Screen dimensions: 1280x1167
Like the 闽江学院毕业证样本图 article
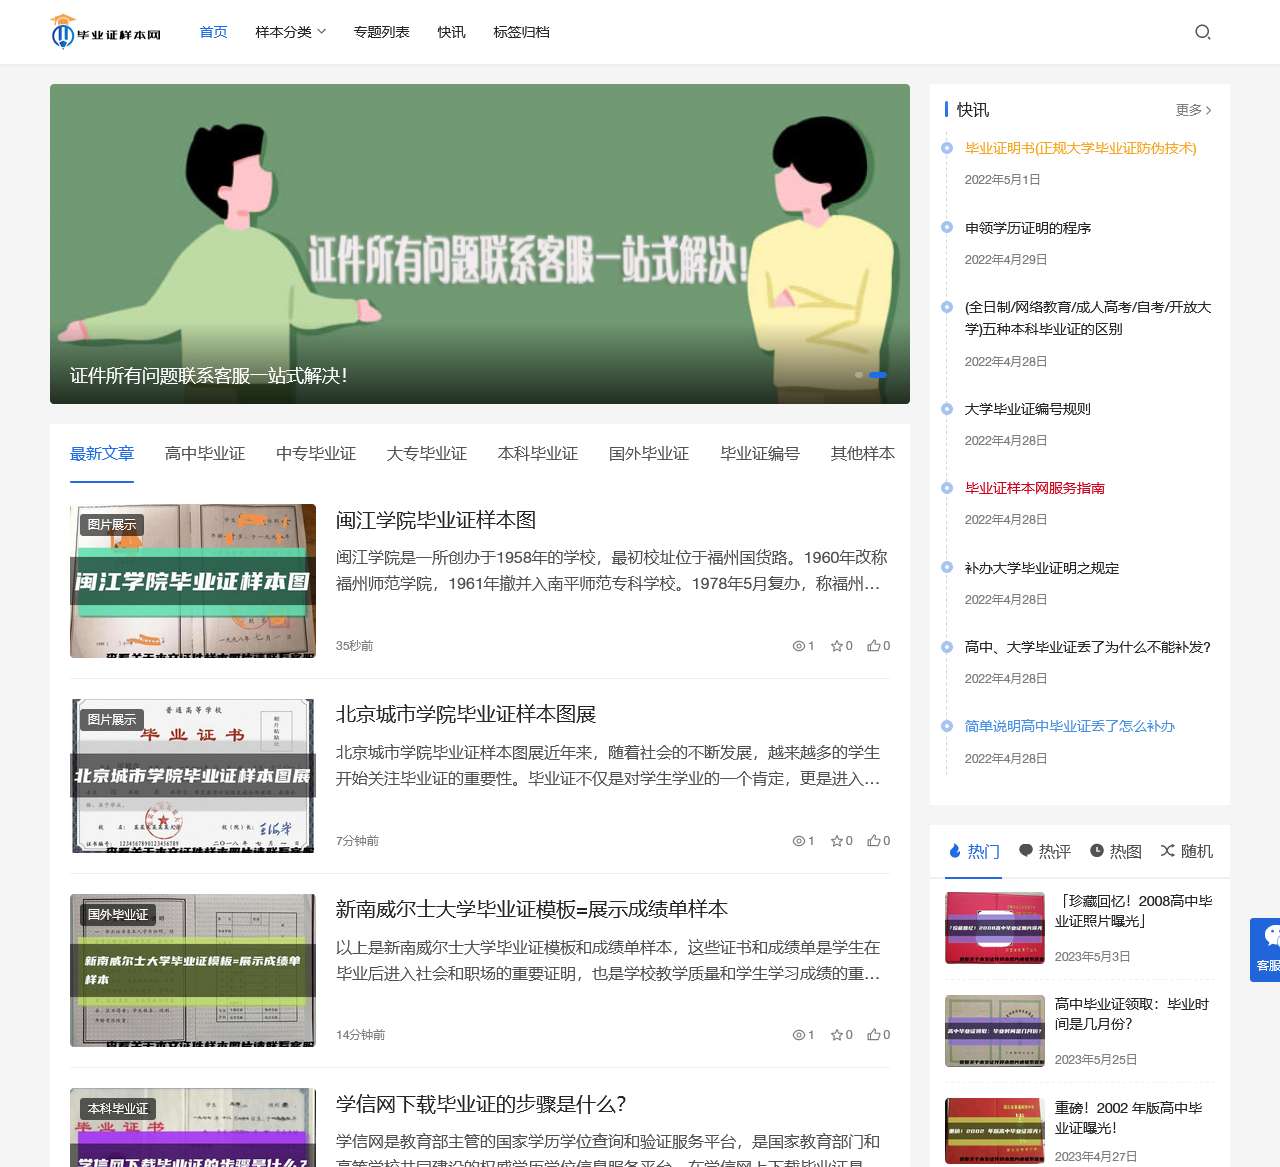873,646
